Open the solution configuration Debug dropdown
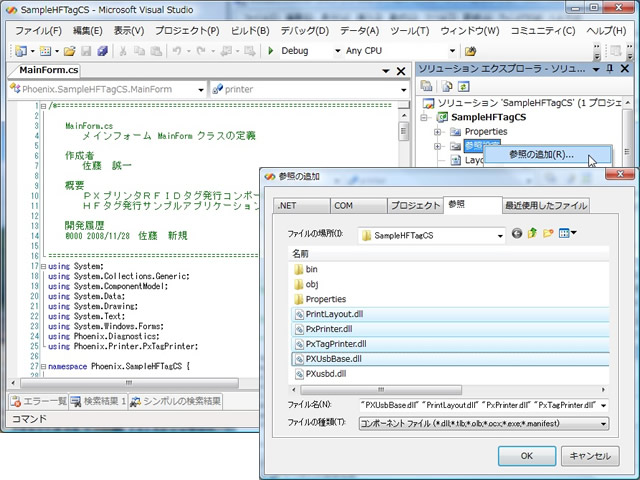 338,51
